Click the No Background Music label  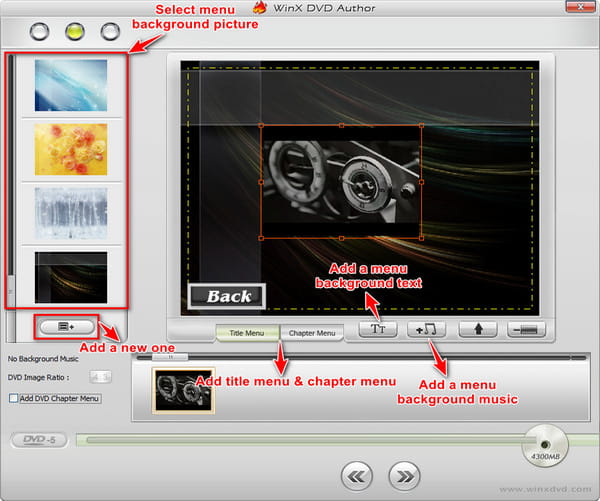(43, 359)
